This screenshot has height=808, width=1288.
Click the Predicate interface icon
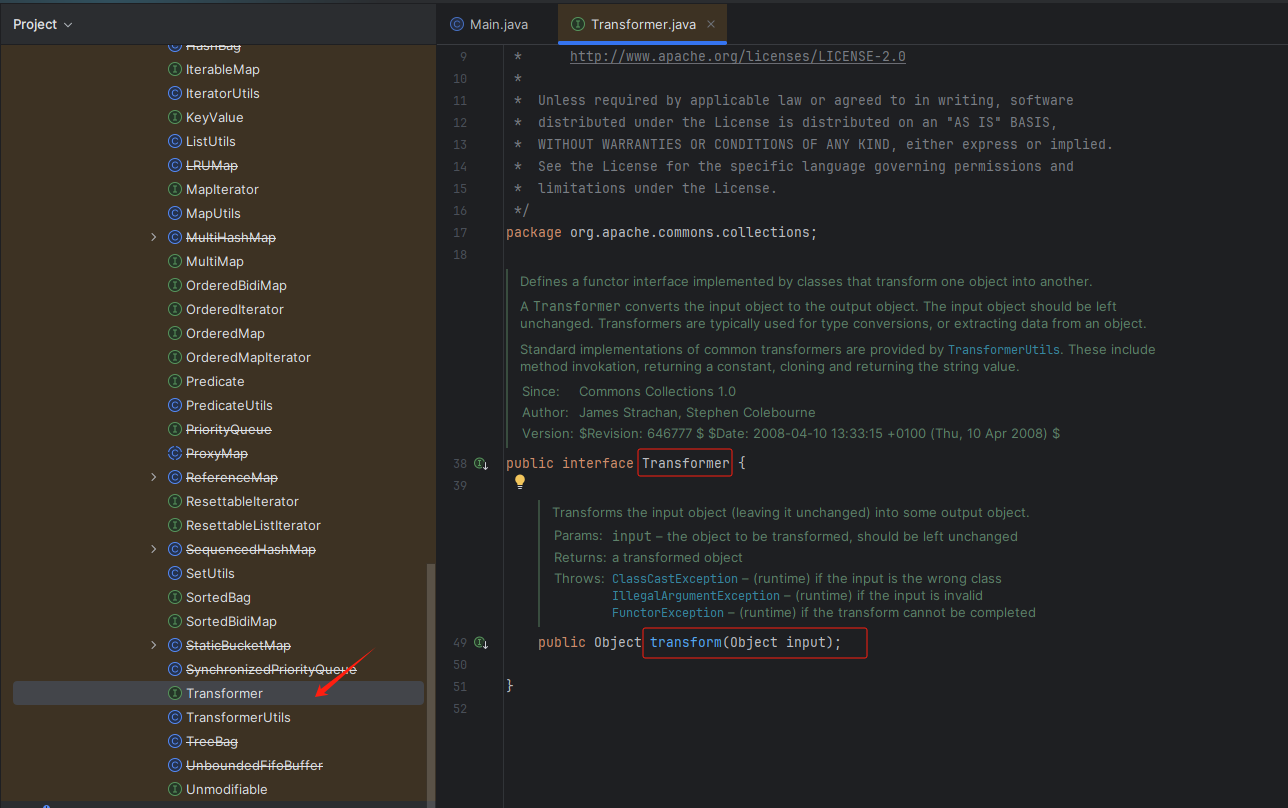175,381
